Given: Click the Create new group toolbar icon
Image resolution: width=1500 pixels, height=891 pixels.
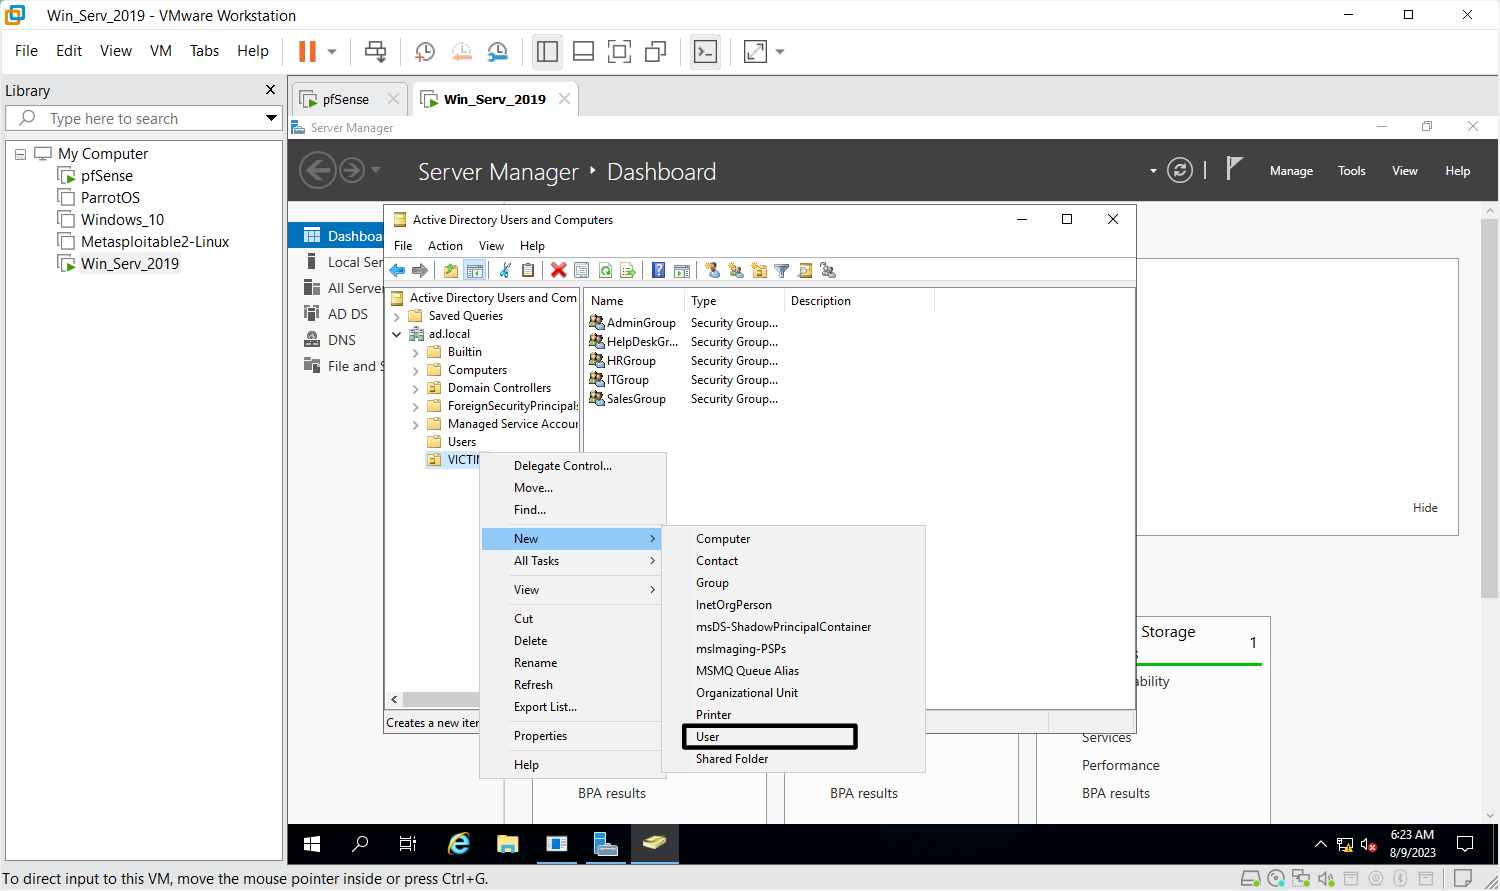Looking at the screenshot, I should pyautogui.click(x=736, y=270).
